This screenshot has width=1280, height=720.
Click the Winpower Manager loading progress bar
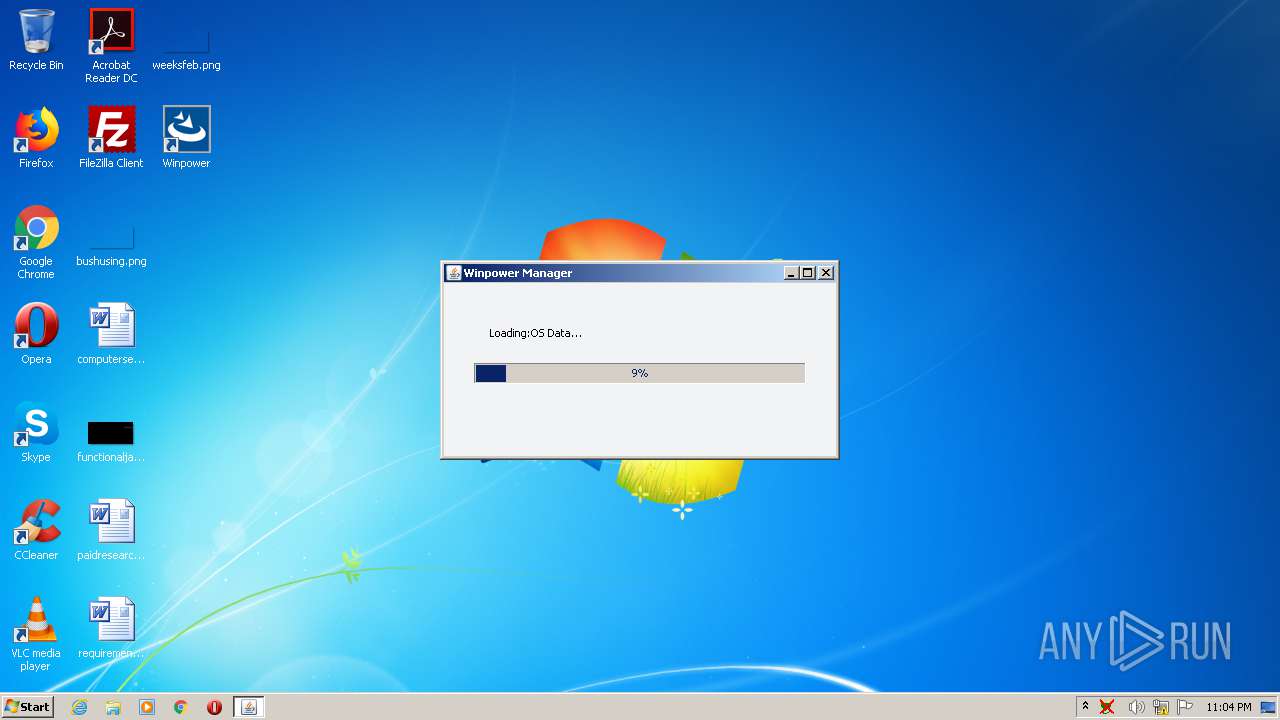639,373
